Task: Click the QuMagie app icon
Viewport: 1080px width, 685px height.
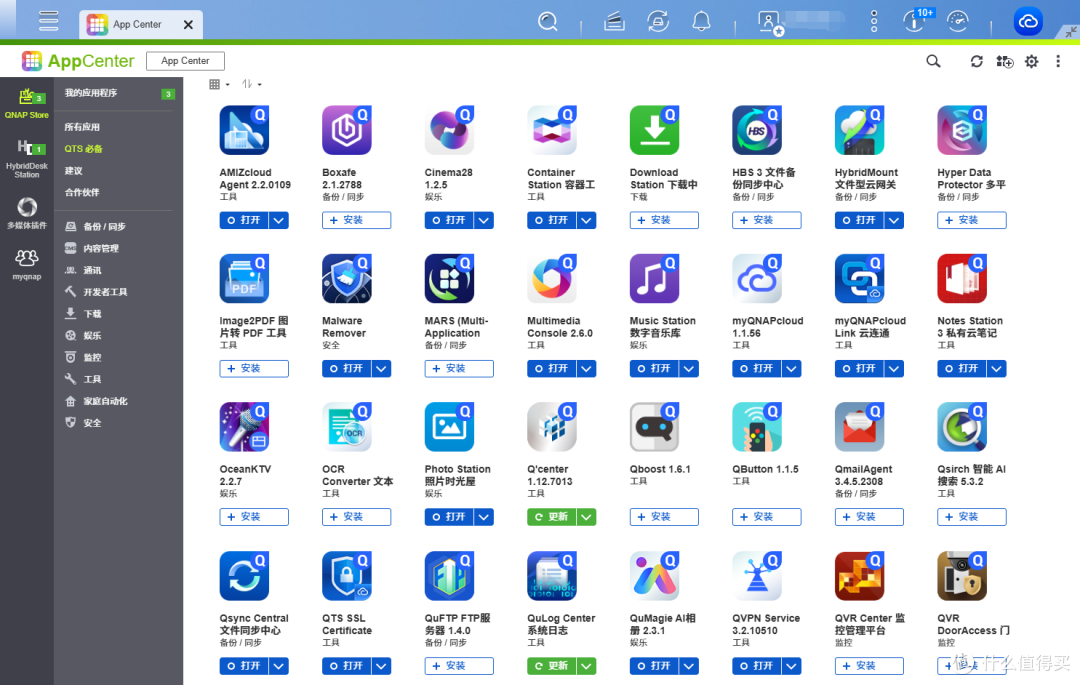Action: [x=654, y=576]
